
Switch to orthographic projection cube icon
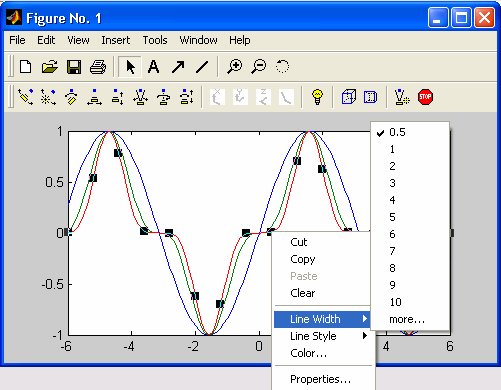pos(349,97)
